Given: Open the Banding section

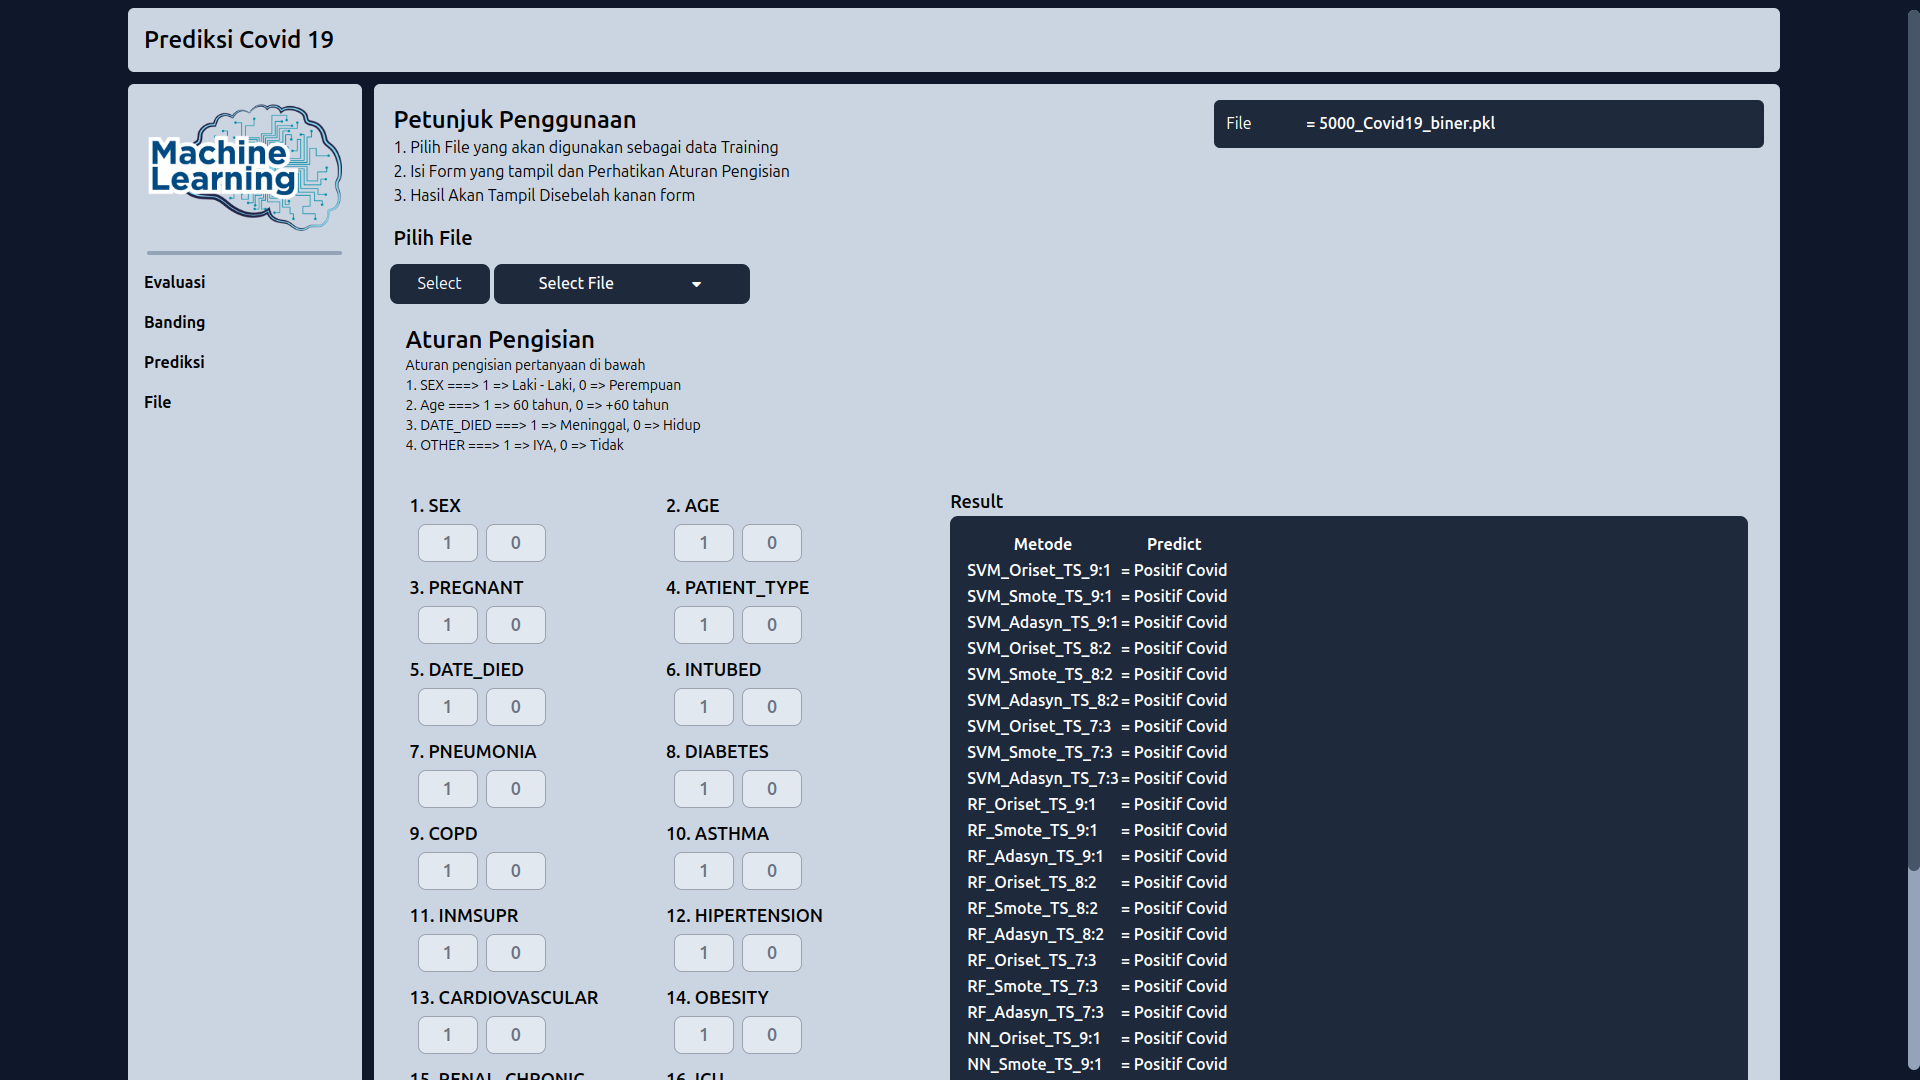Looking at the screenshot, I should [174, 322].
